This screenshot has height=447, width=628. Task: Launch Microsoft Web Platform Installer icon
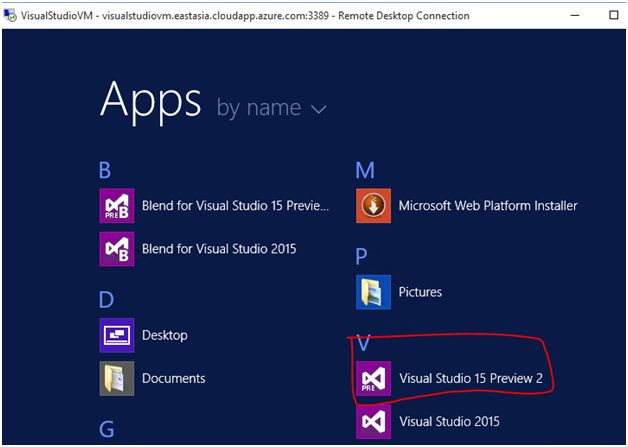(x=373, y=205)
